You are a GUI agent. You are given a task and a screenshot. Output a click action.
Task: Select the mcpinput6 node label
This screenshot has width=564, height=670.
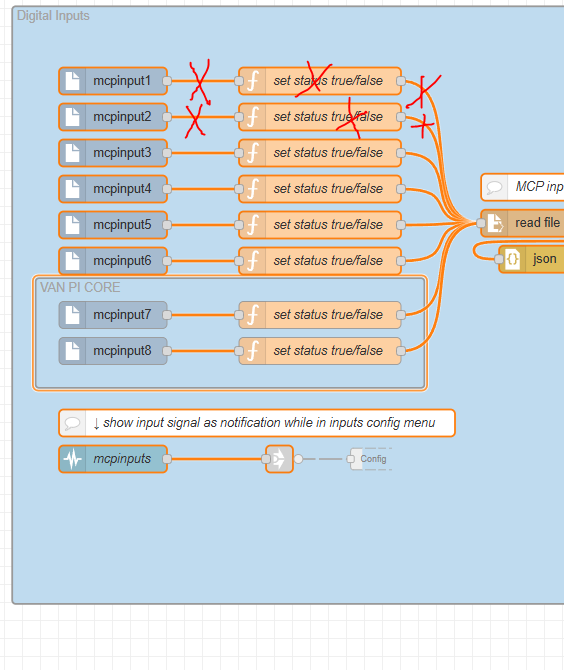click(x=122, y=261)
